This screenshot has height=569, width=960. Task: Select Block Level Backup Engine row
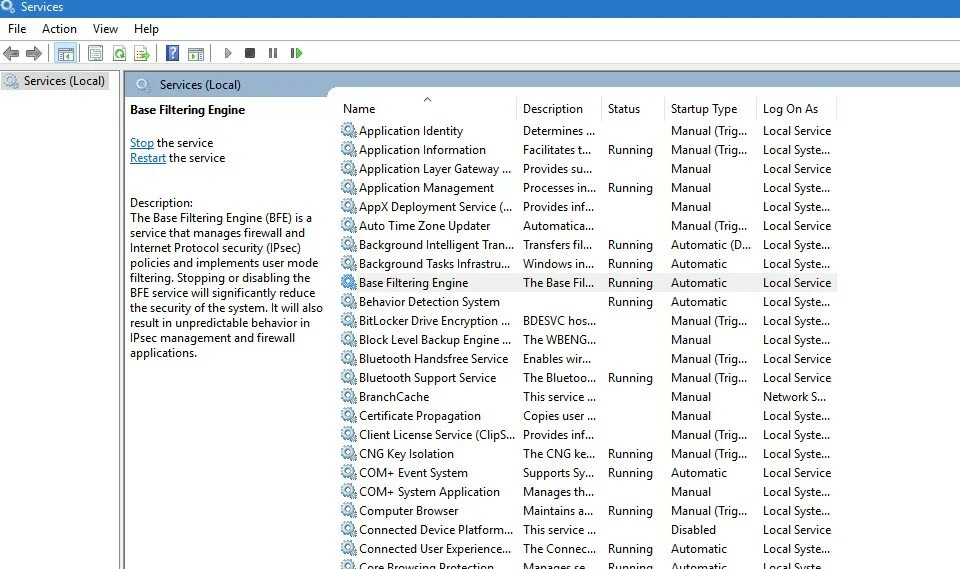click(x=588, y=339)
